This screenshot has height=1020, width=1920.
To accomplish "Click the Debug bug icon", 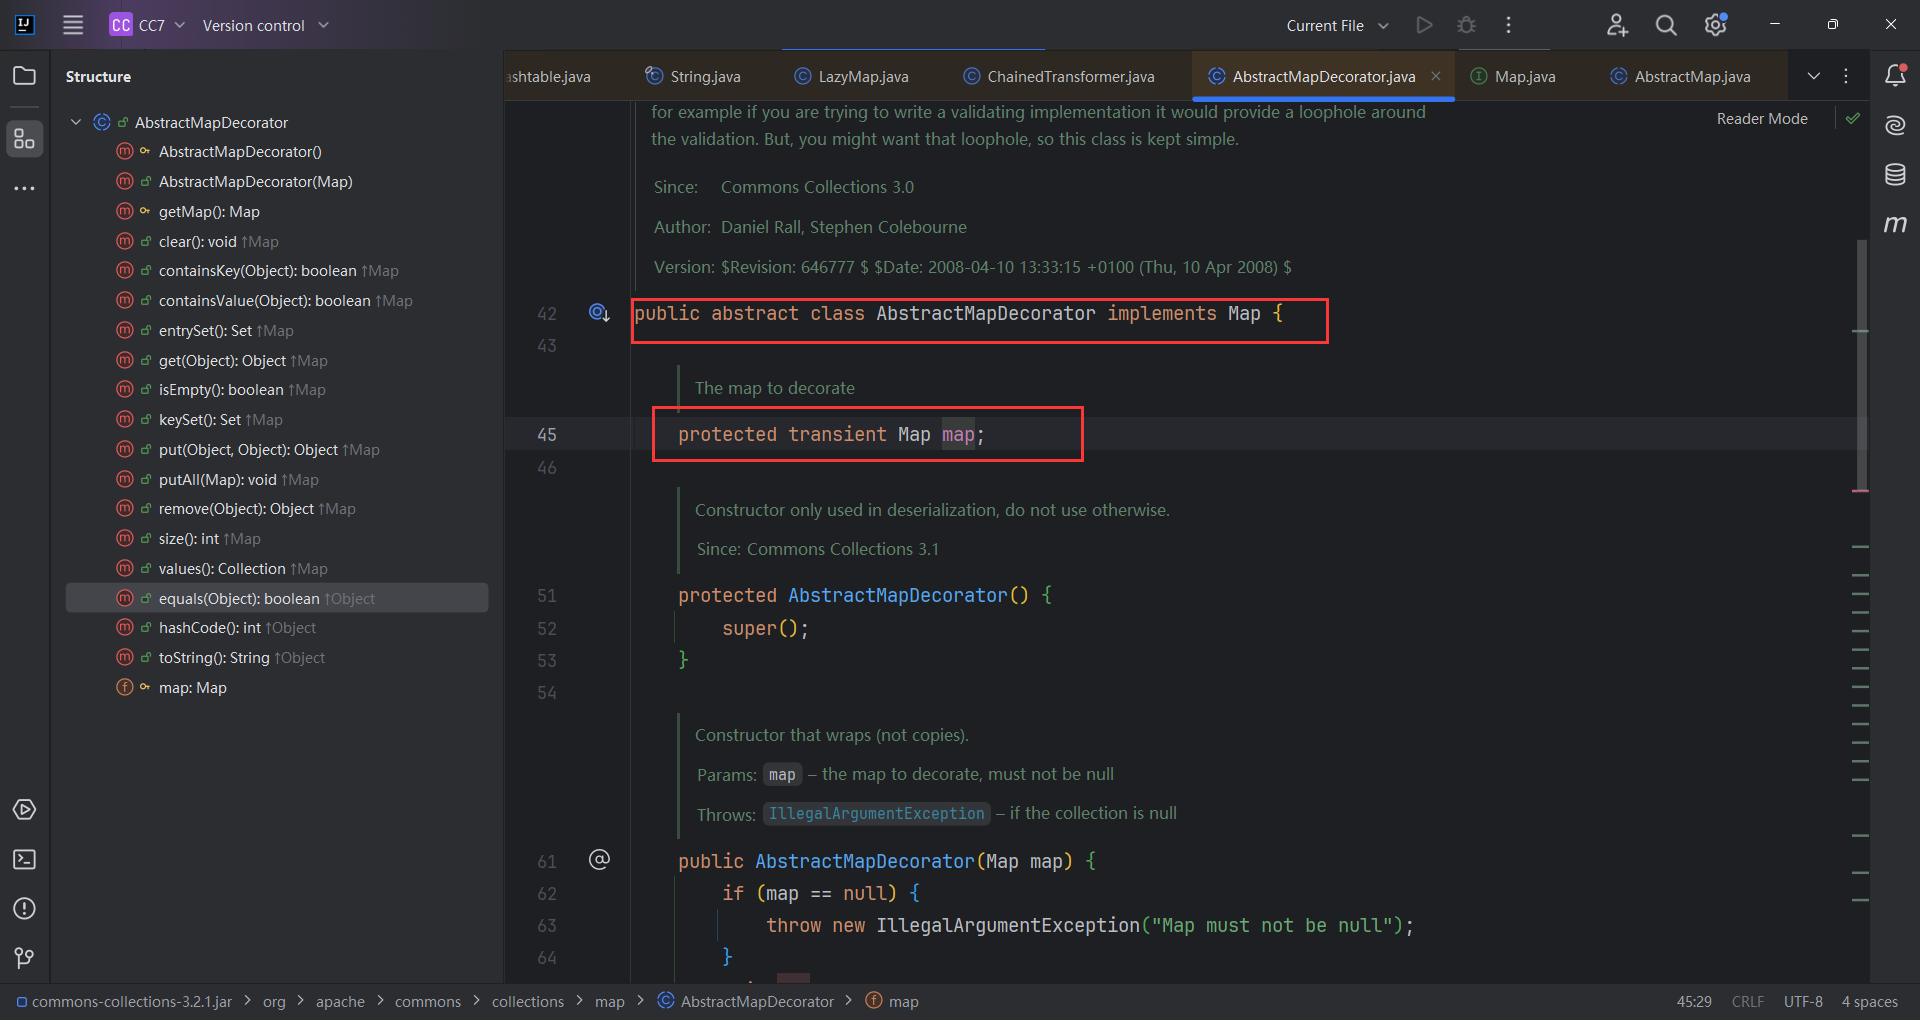I will click(x=1466, y=25).
